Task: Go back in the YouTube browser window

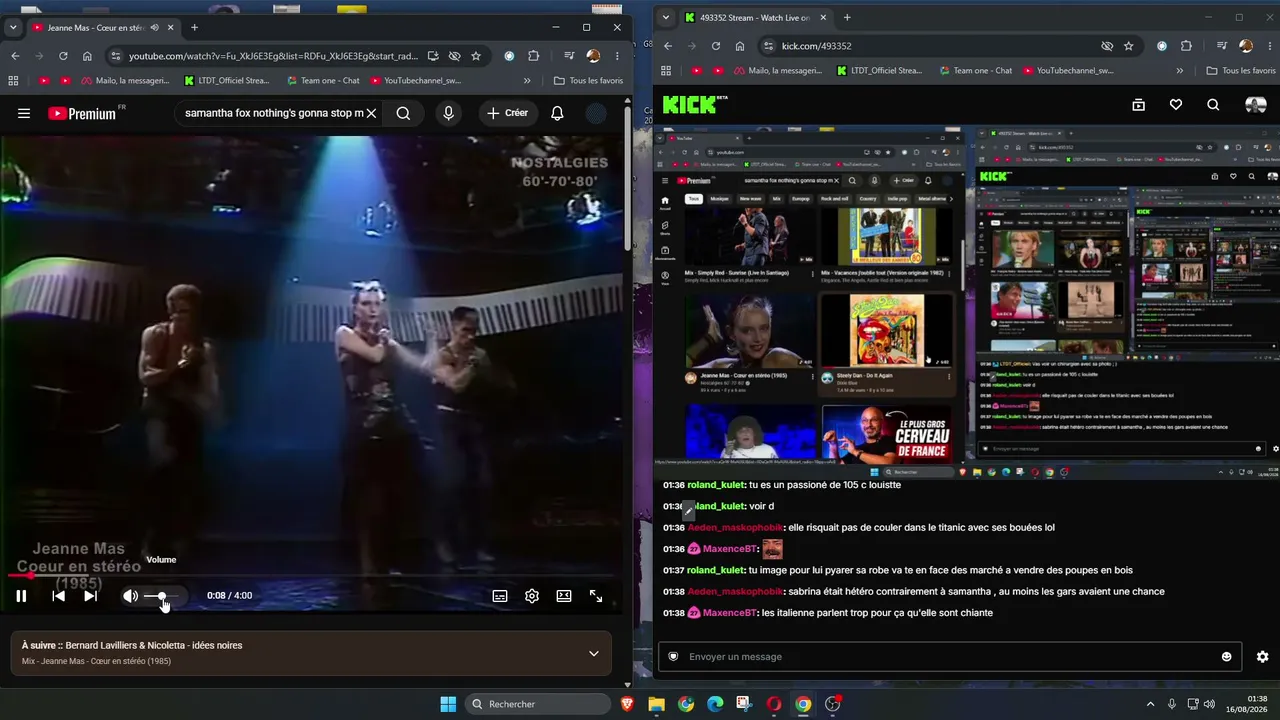Action: (x=15, y=56)
